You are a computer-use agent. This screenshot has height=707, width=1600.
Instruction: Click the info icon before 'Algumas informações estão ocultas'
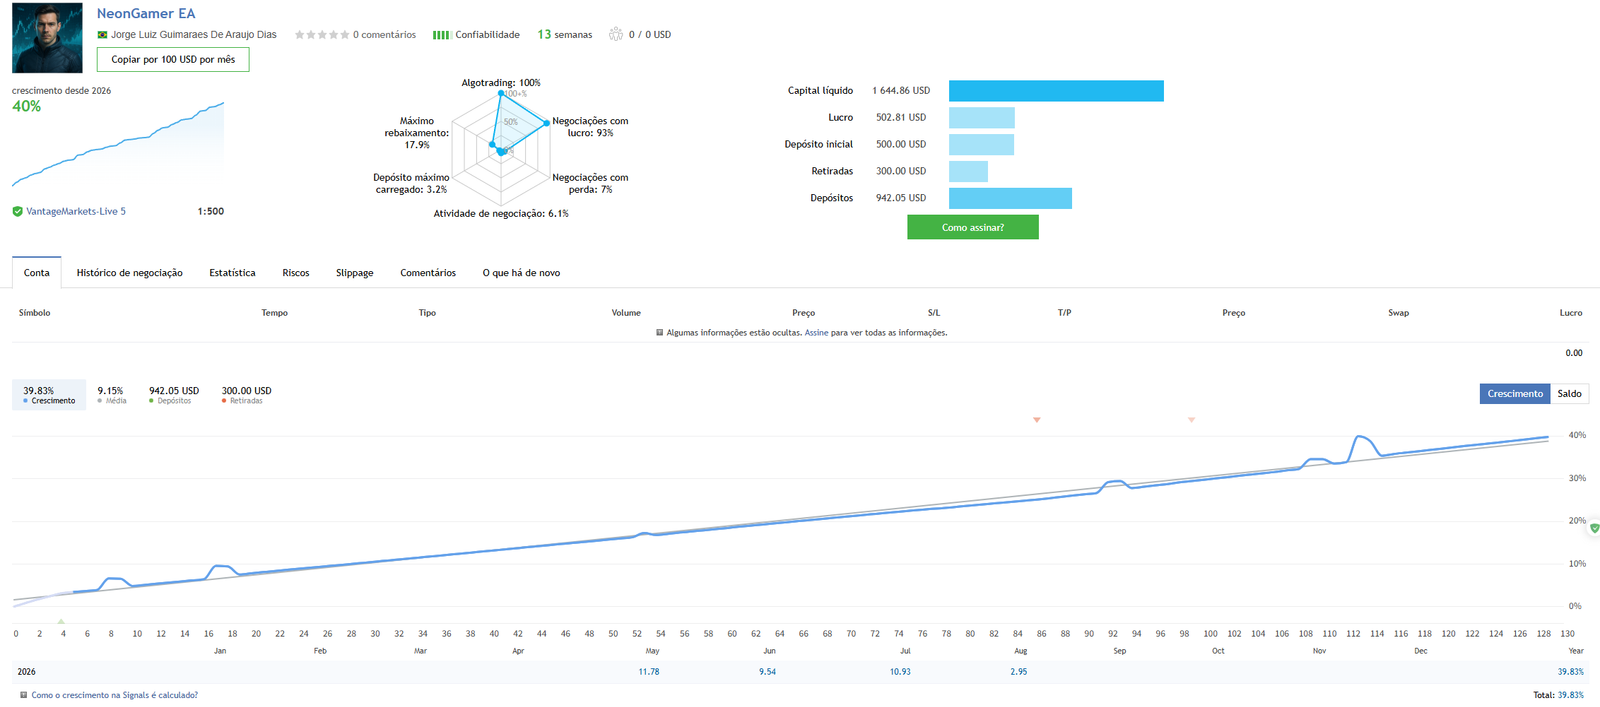click(x=659, y=332)
